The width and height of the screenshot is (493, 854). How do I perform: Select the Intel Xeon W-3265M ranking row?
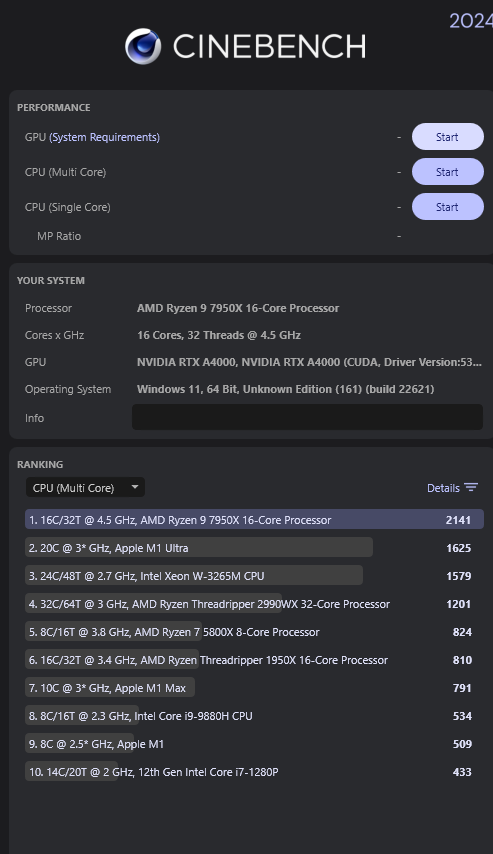tap(254, 576)
